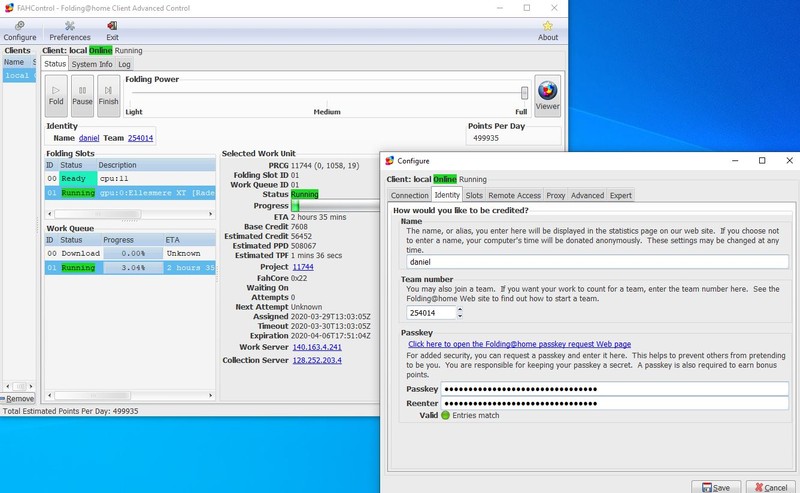The image size is (800, 493).
Task: Open Project 11744 link
Action: pyautogui.click(x=303, y=267)
